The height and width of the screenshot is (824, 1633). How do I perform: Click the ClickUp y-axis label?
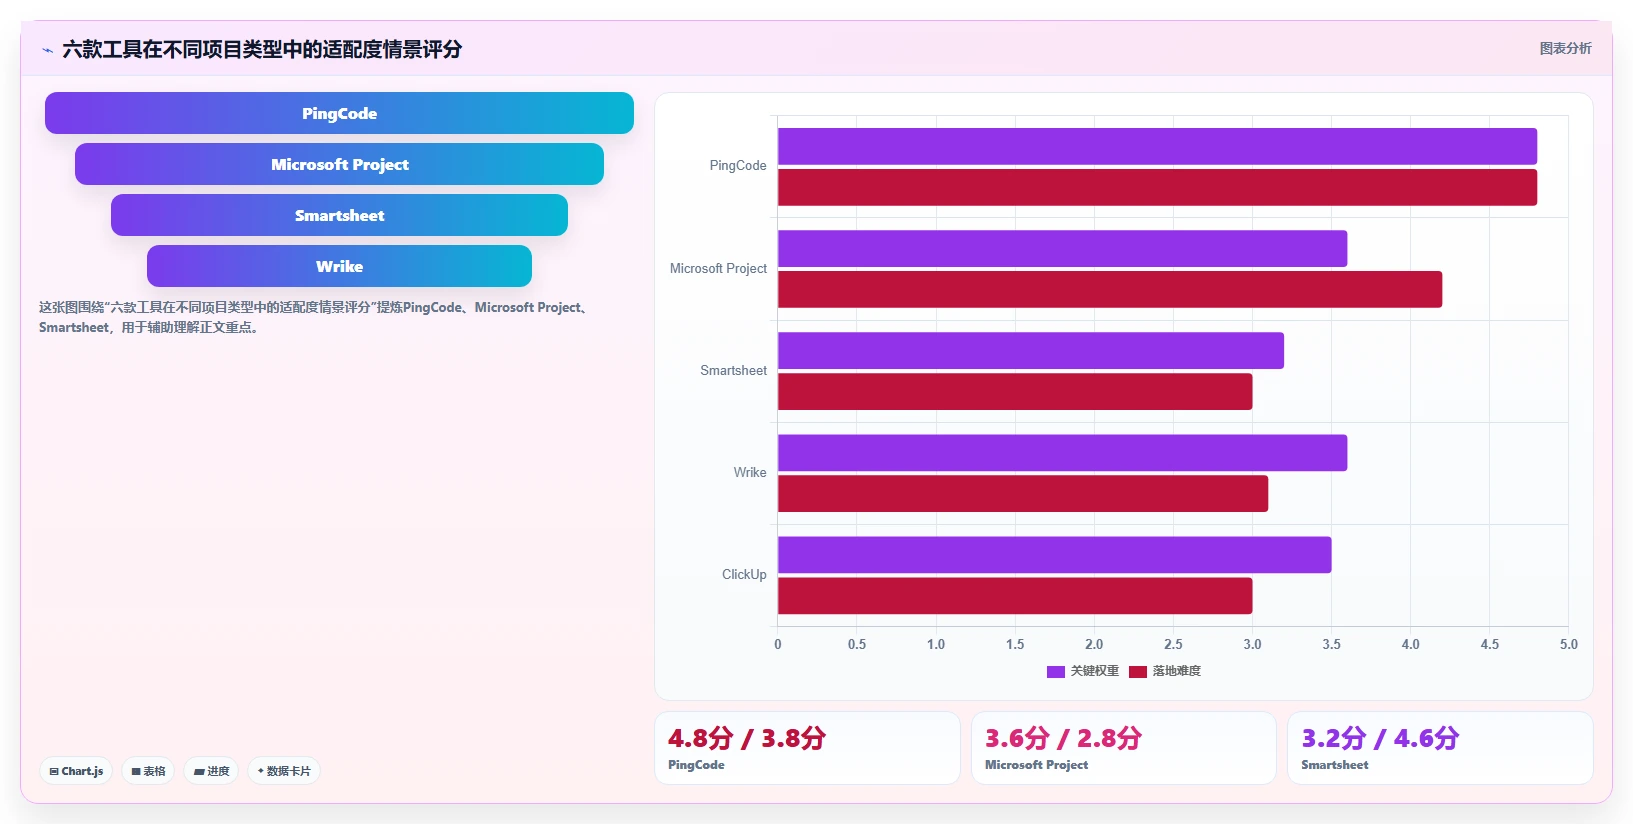pyautogui.click(x=744, y=575)
